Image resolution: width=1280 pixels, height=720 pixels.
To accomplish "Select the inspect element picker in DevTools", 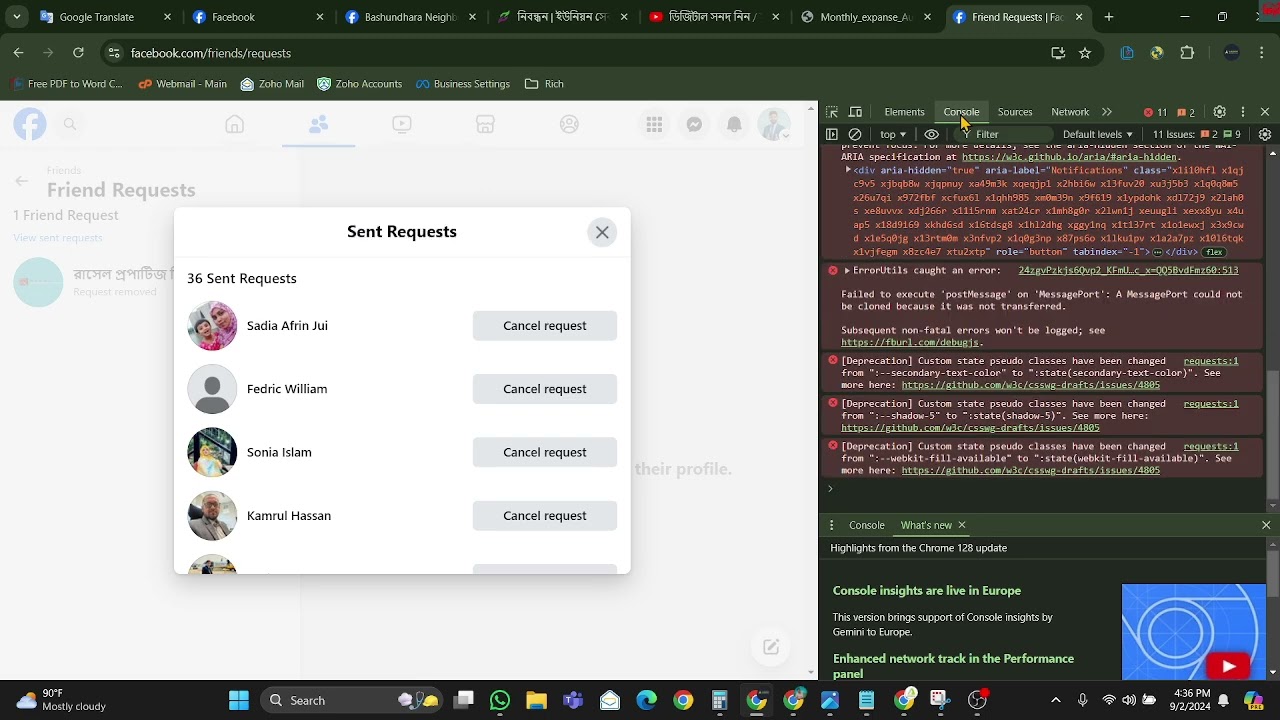I will click(x=832, y=112).
